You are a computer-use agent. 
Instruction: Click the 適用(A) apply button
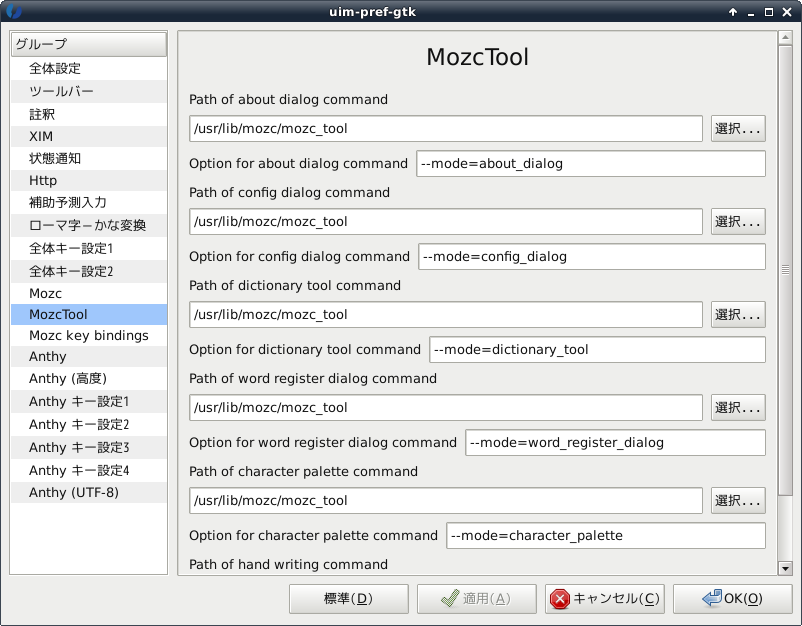click(477, 599)
